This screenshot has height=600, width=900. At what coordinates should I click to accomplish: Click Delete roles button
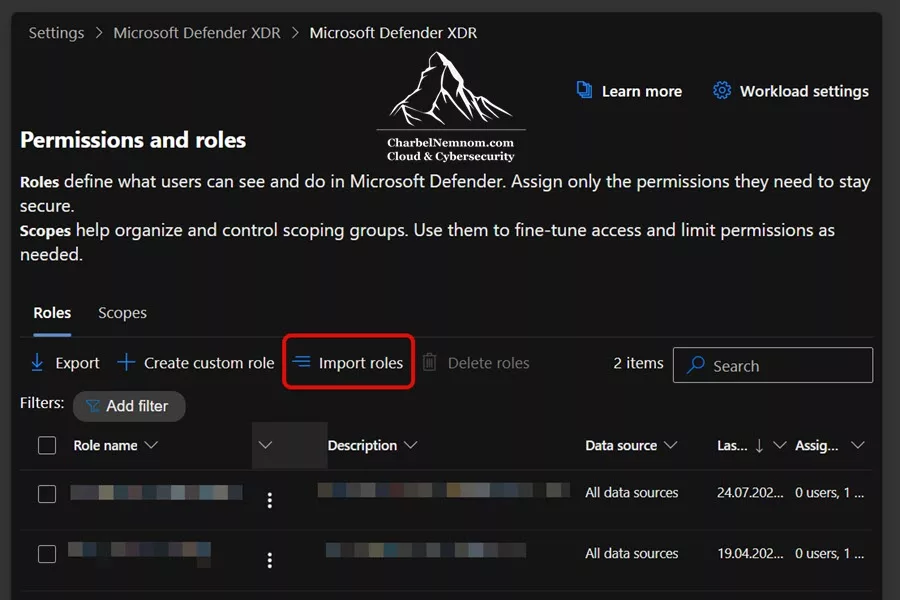click(x=476, y=363)
